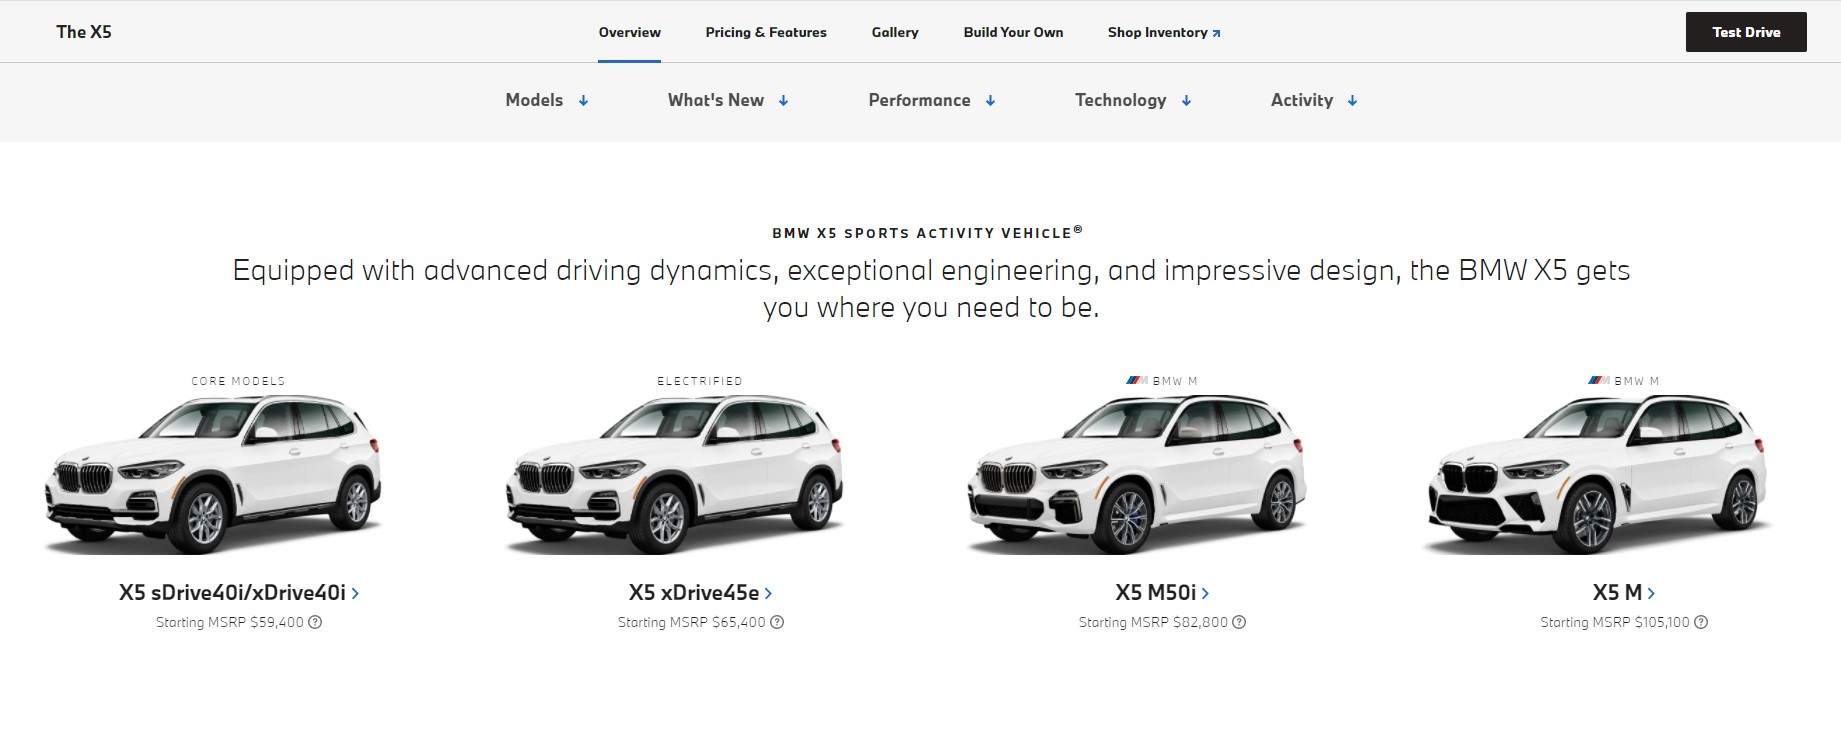This screenshot has width=1841, height=739.
Task: Open the Overview tab
Action: 630,32
